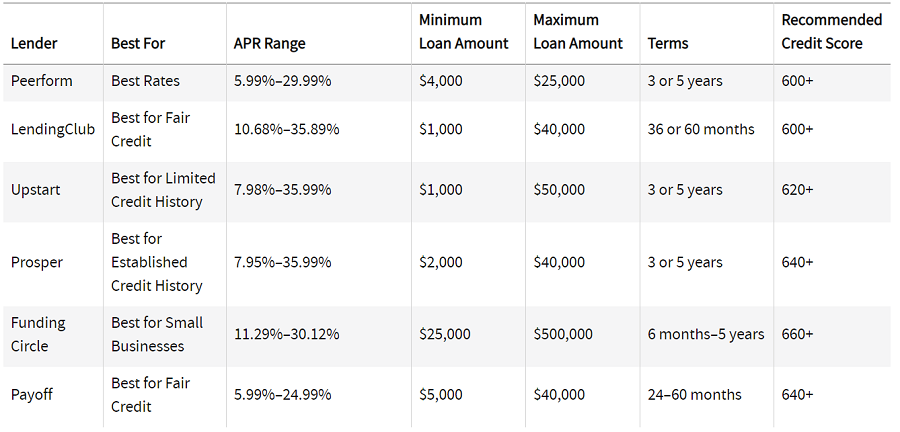Click the Payoff lender name
The height and width of the screenshot is (432, 900).
(32, 395)
